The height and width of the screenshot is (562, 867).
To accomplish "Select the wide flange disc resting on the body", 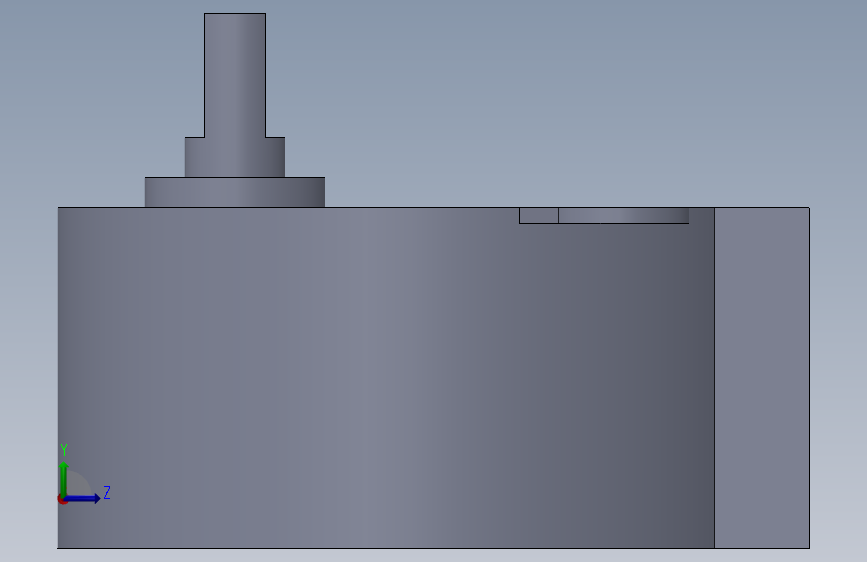I will pyautogui.click(x=235, y=192).
